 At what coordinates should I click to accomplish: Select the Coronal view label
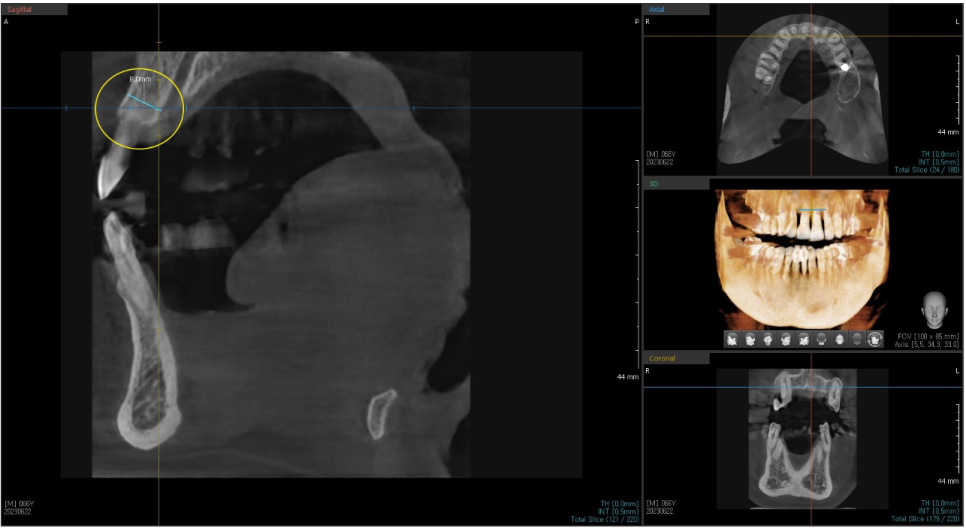[x=662, y=358]
